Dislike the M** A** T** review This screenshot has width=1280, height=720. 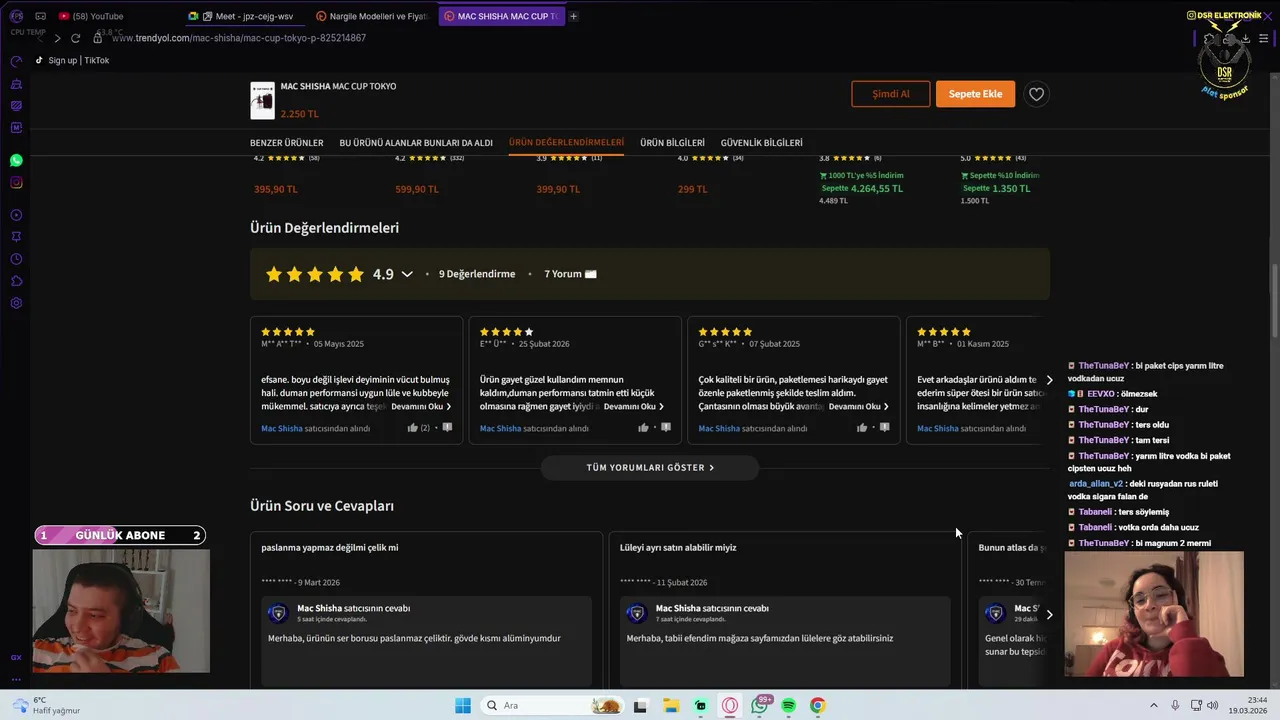click(447, 428)
